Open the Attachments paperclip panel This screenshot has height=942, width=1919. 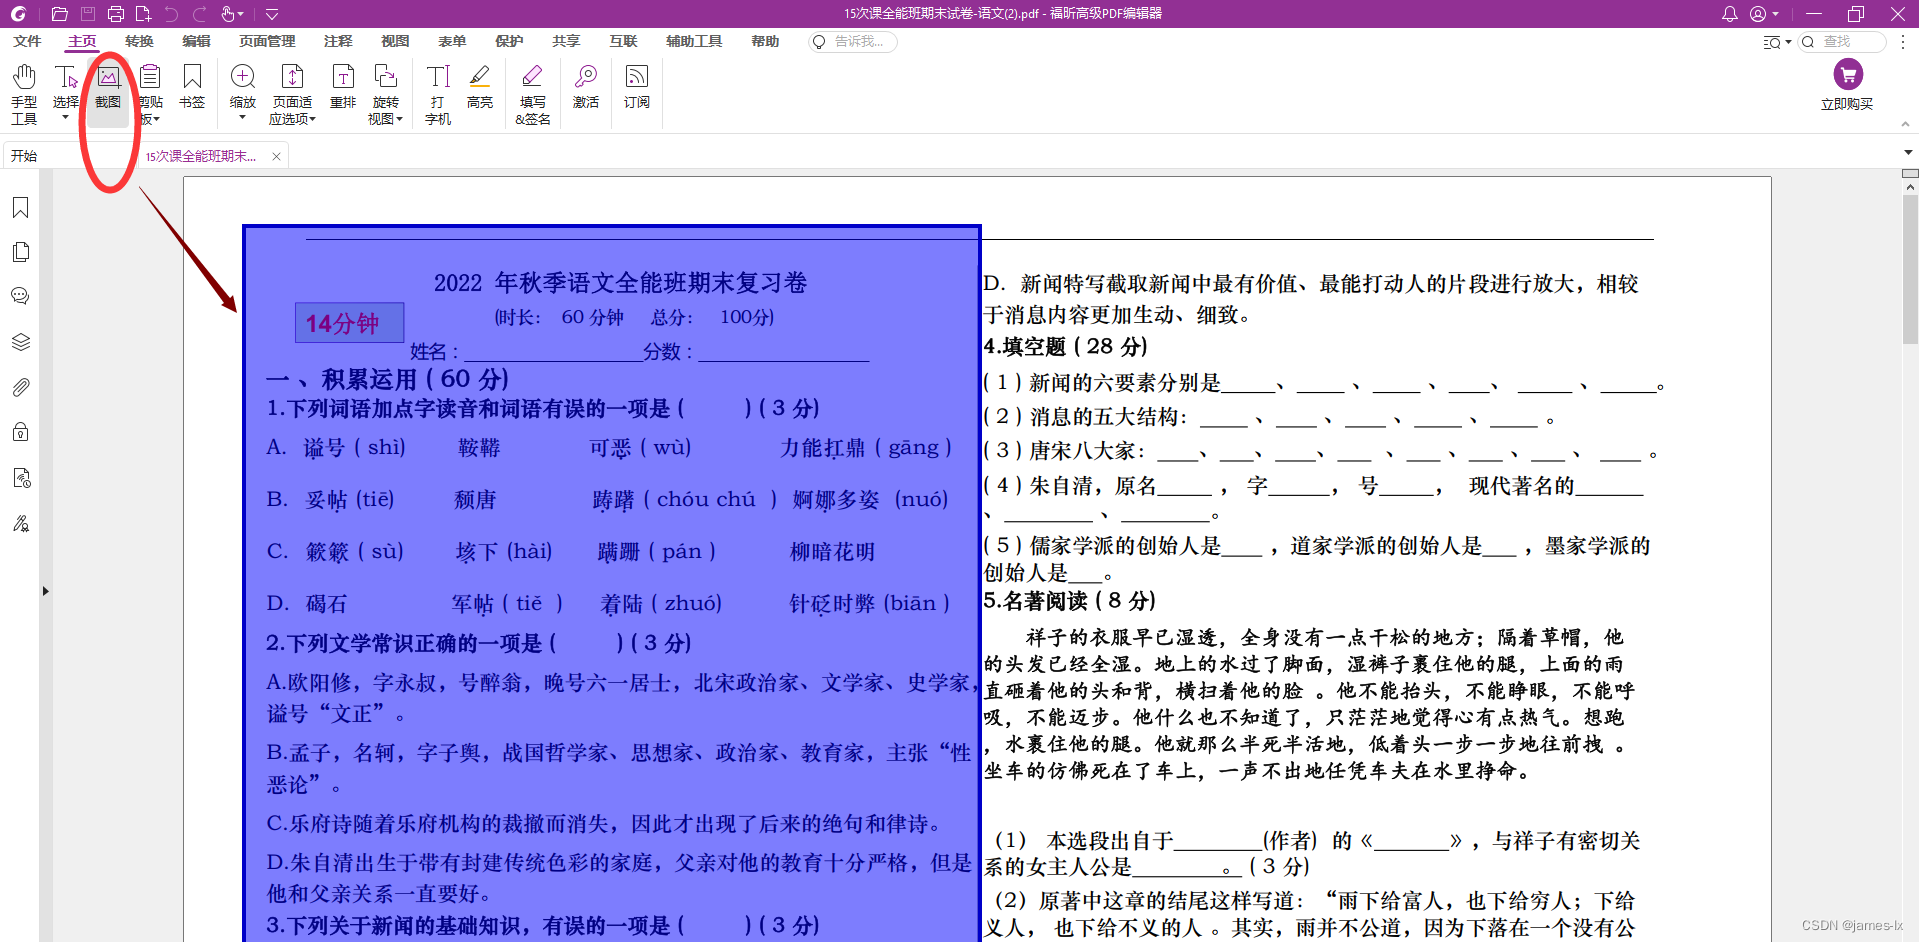click(x=21, y=387)
